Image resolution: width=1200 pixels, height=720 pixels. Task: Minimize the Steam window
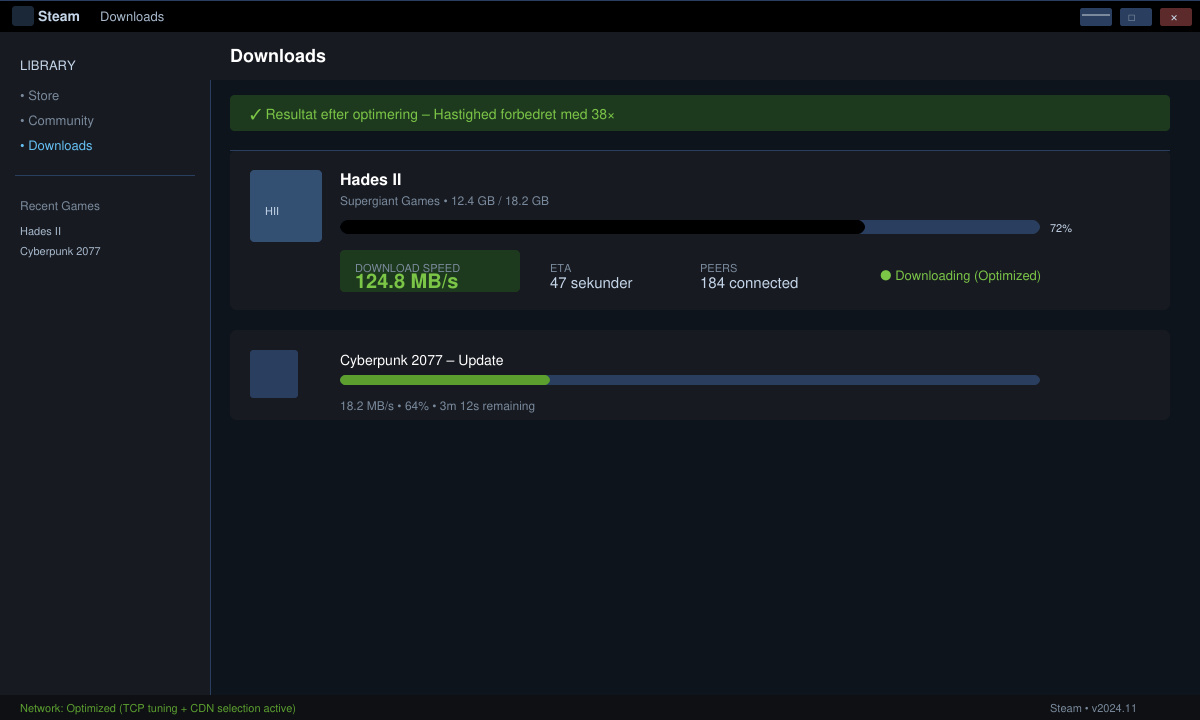coord(1096,17)
